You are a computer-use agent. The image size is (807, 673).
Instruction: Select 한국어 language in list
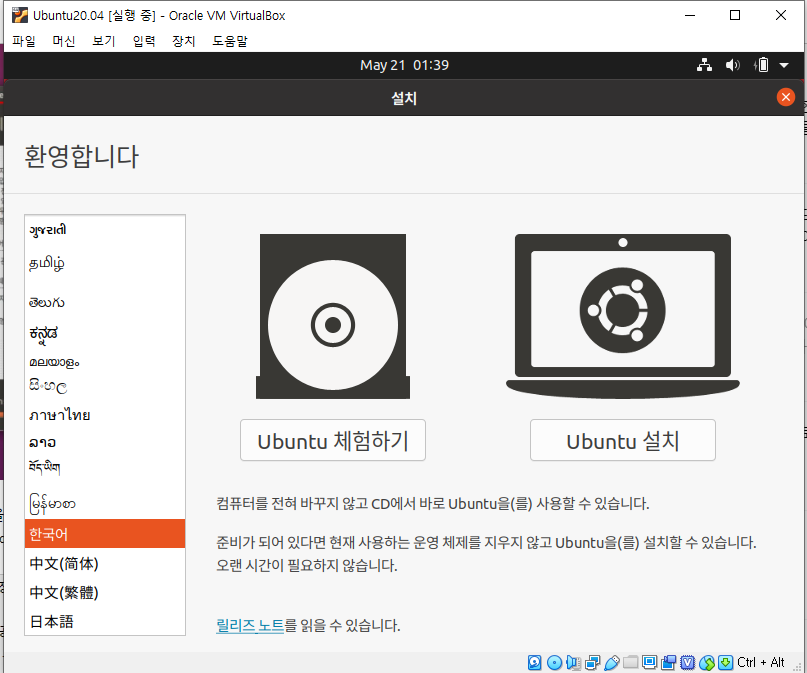tap(105, 534)
